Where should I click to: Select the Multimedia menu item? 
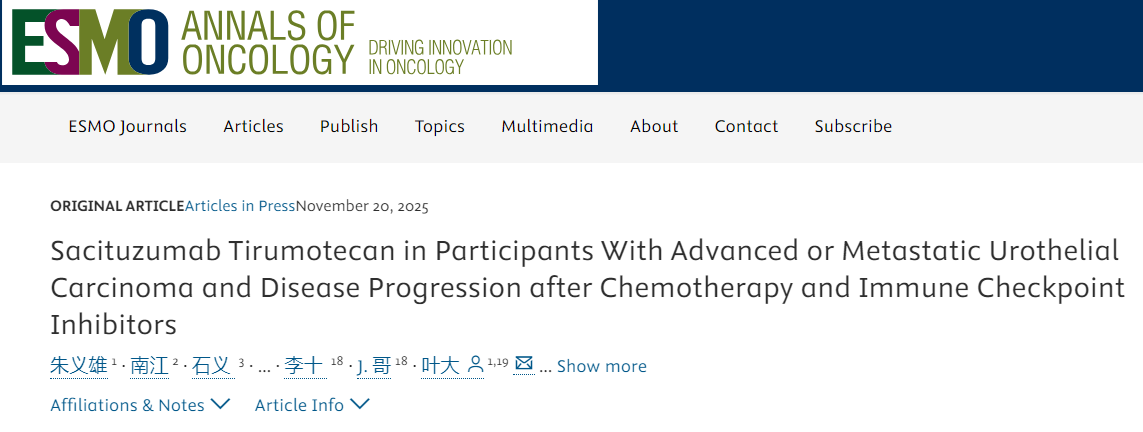click(x=547, y=126)
